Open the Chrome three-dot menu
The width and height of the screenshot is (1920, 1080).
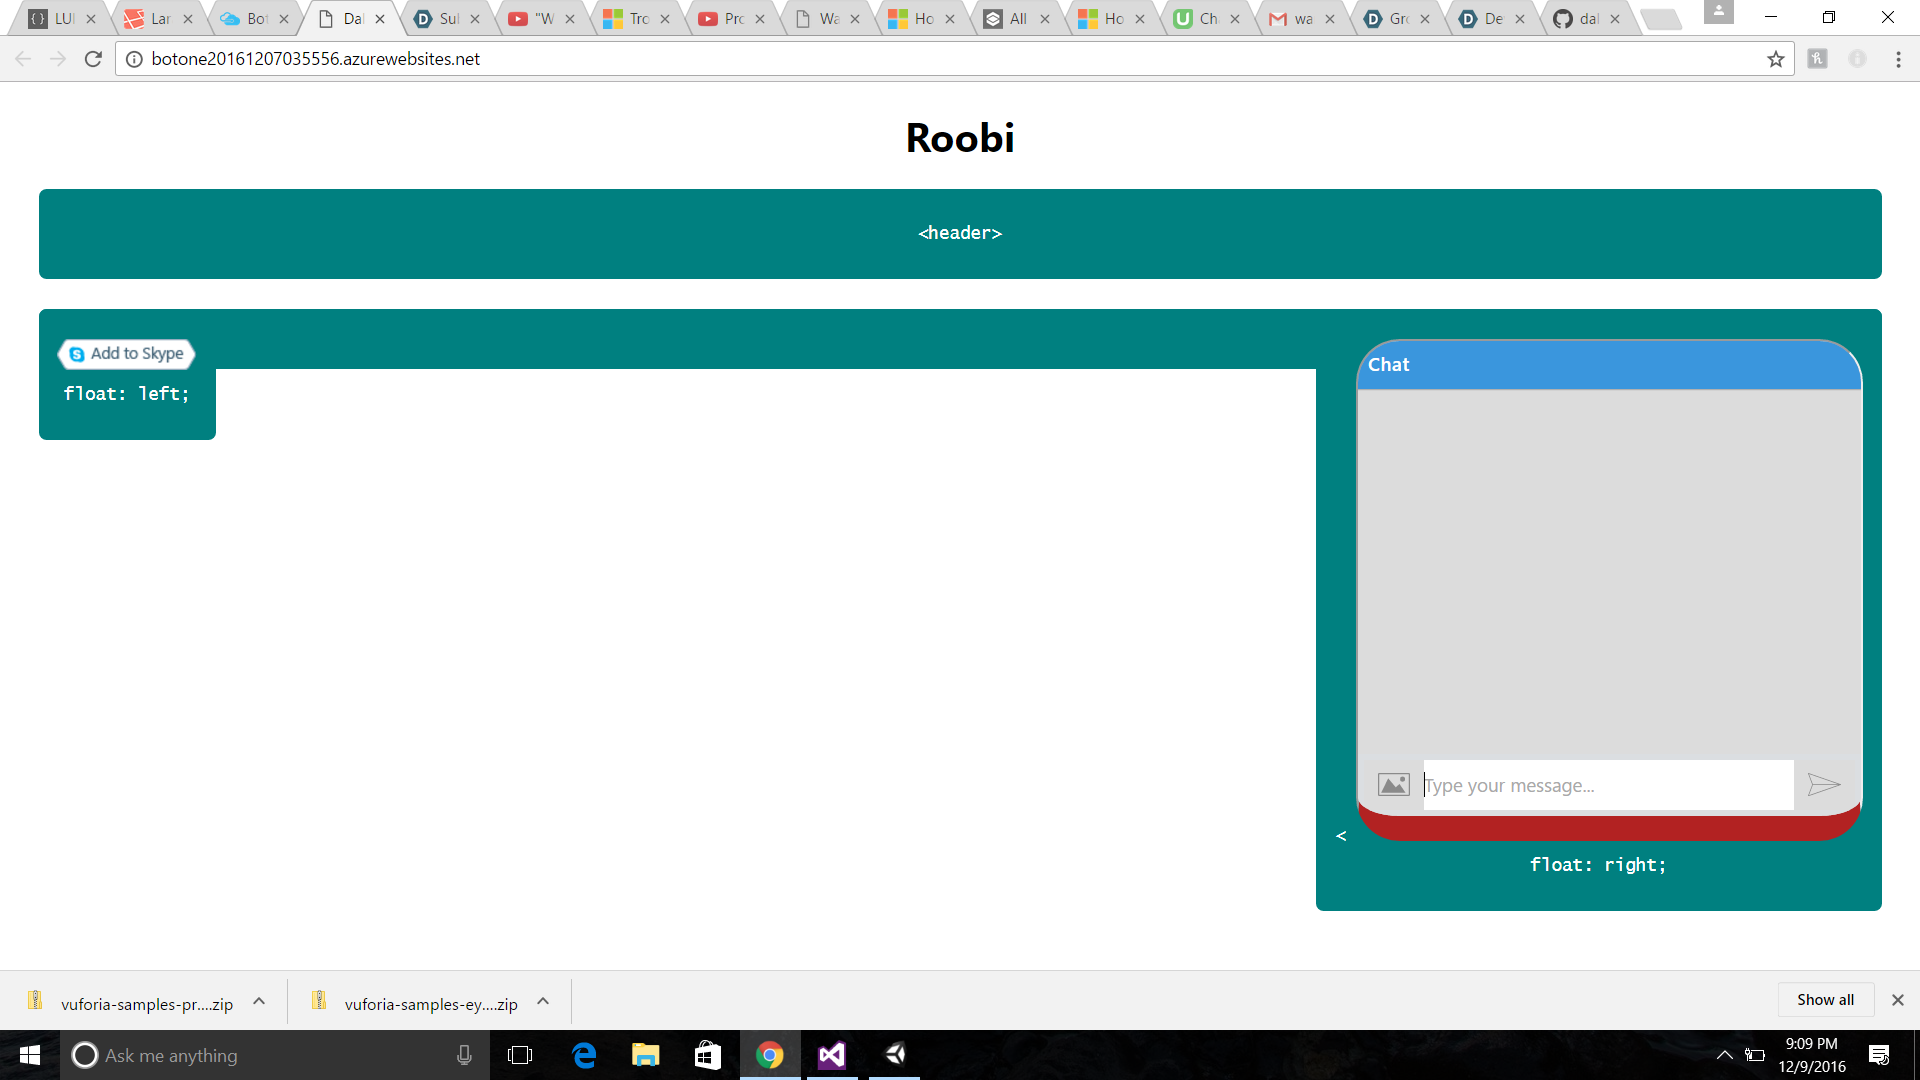(1898, 59)
